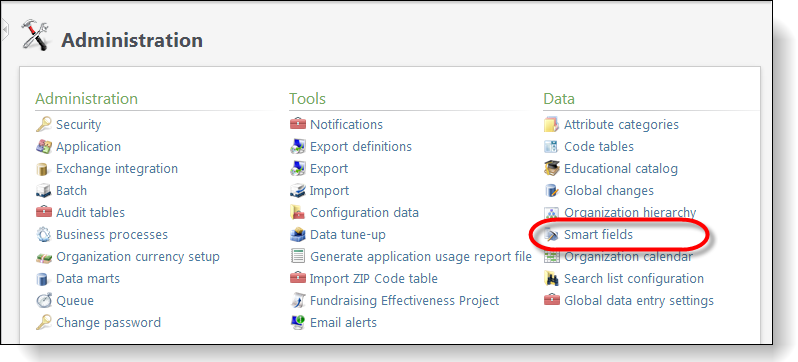Open Code tables under Data

click(x=598, y=147)
